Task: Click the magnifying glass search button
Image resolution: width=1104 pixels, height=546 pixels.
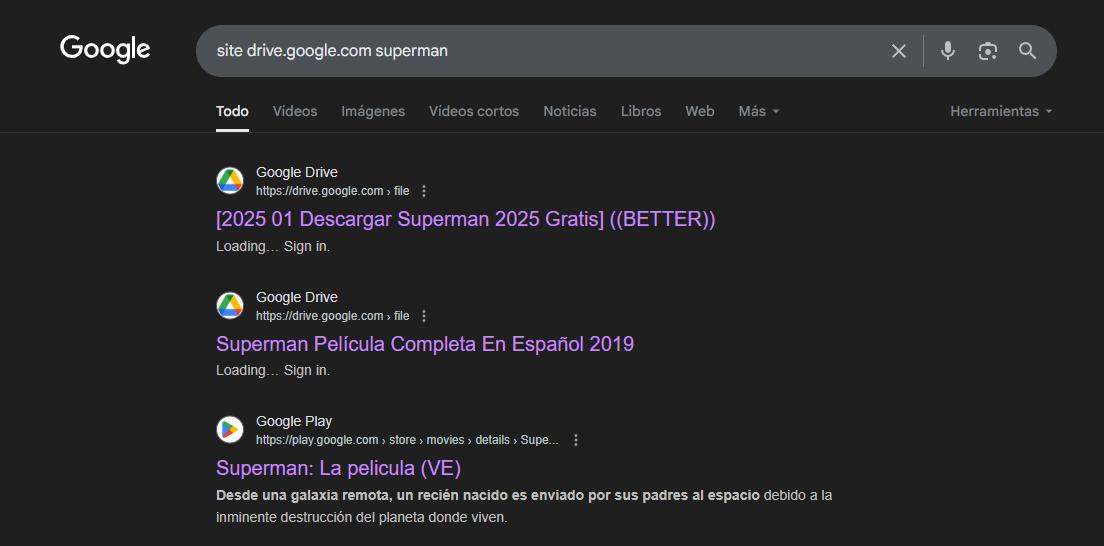Action: [1027, 51]
